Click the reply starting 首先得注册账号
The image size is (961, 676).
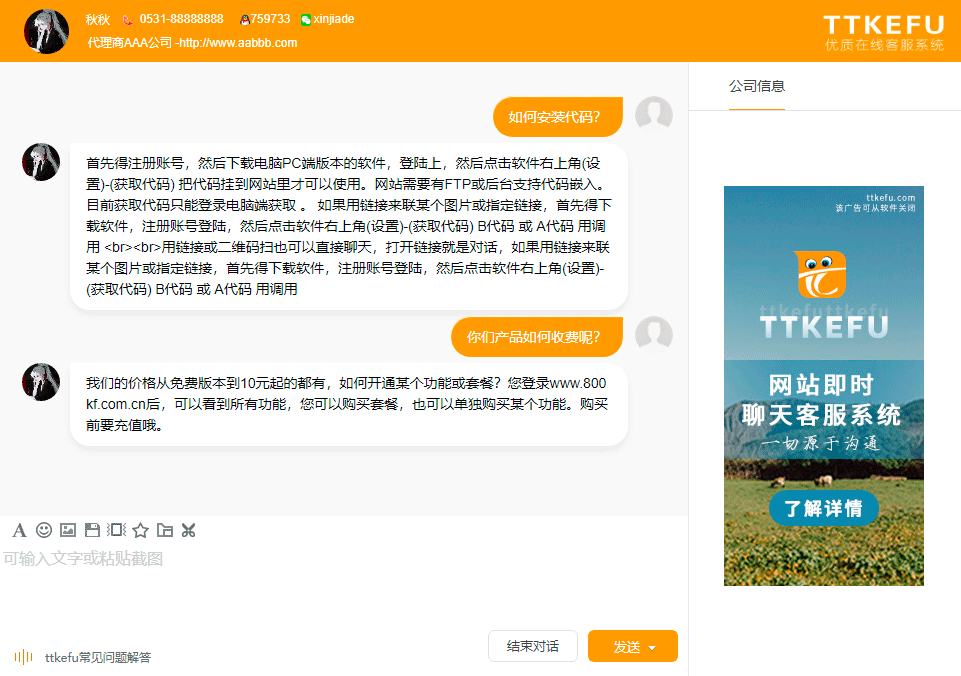click(x=349, y=227)
